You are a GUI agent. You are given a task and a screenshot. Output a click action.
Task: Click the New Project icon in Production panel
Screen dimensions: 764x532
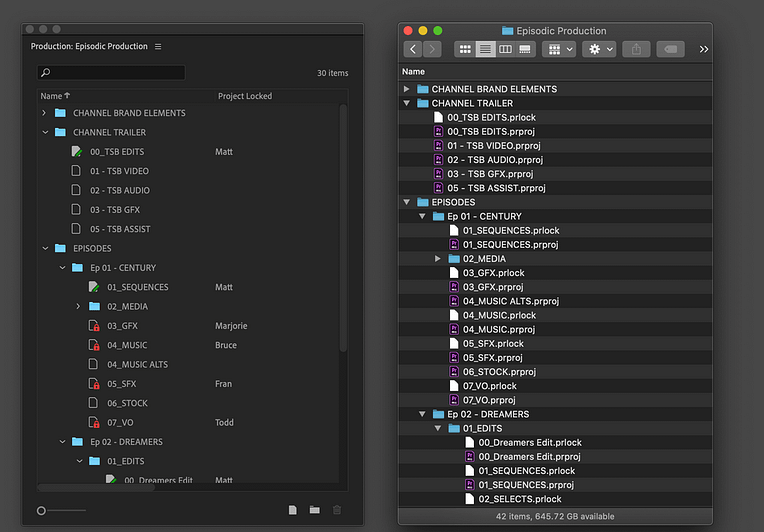[292, 510]
